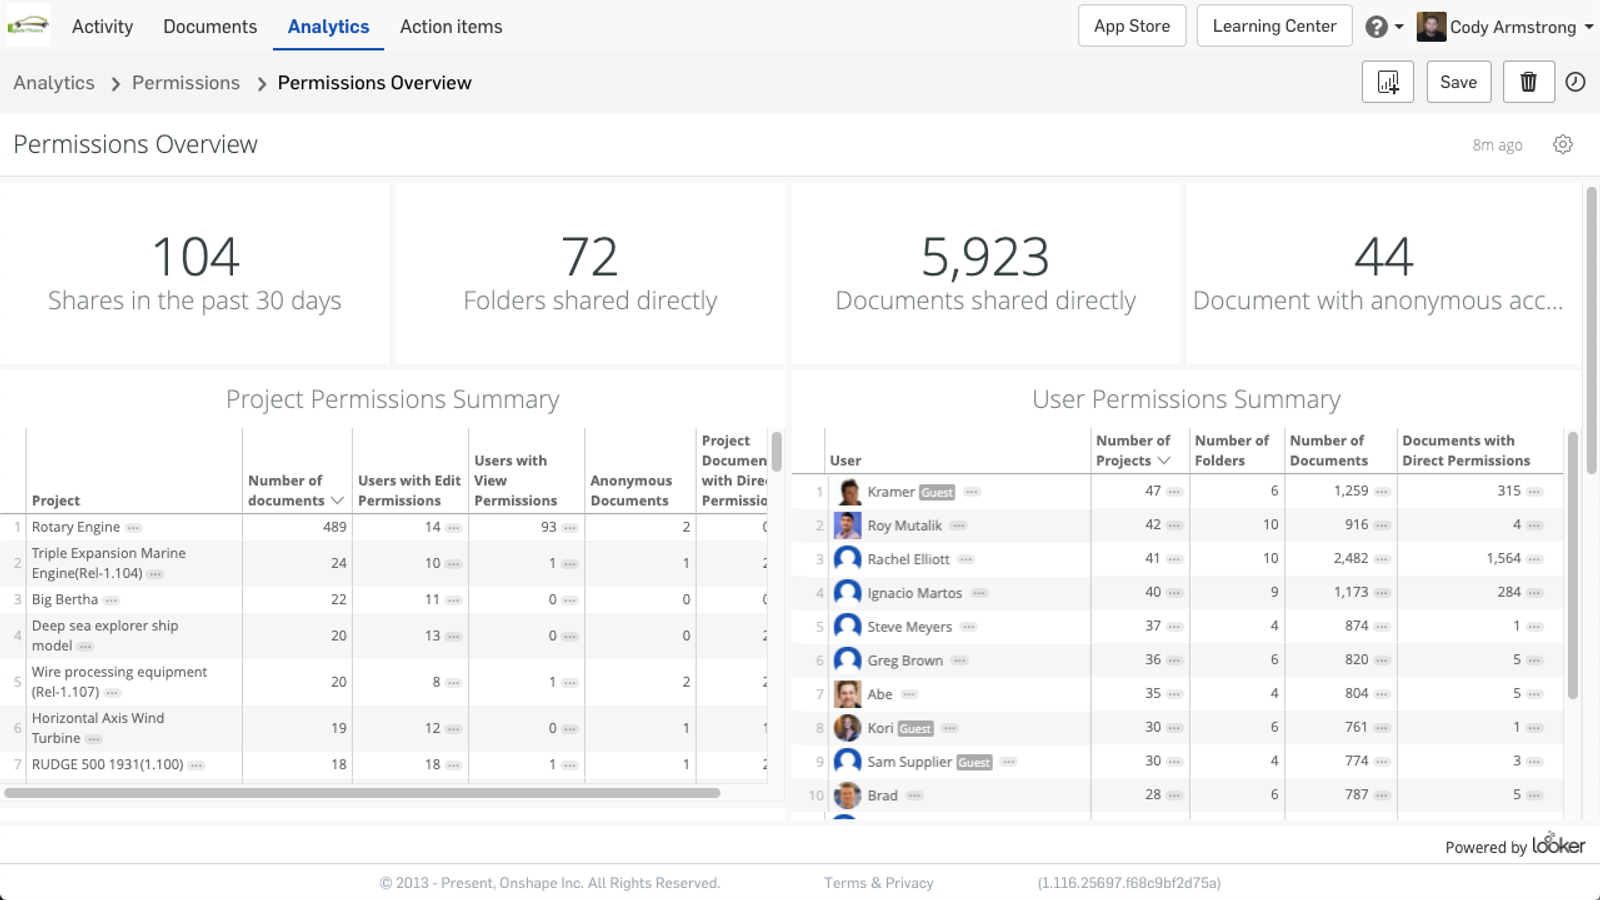Switch to the Activity tab
Screen dimensions: 1600x900
coord(102,27)
